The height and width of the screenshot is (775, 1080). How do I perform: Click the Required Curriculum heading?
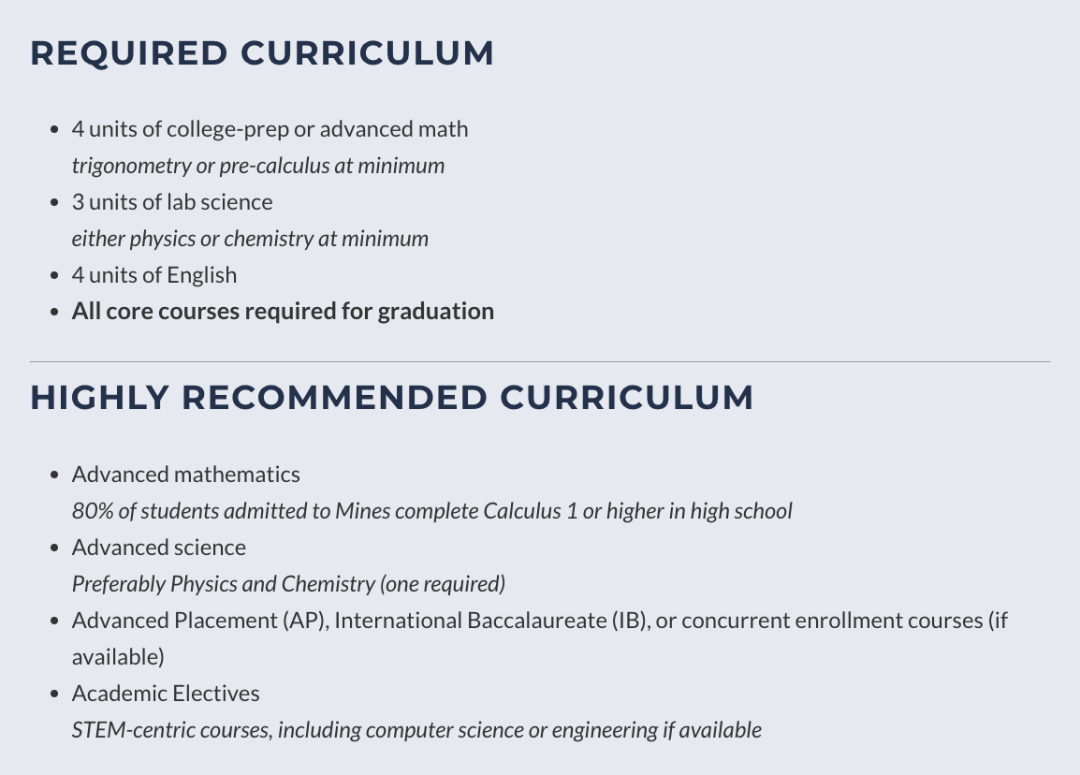[262, 54]
